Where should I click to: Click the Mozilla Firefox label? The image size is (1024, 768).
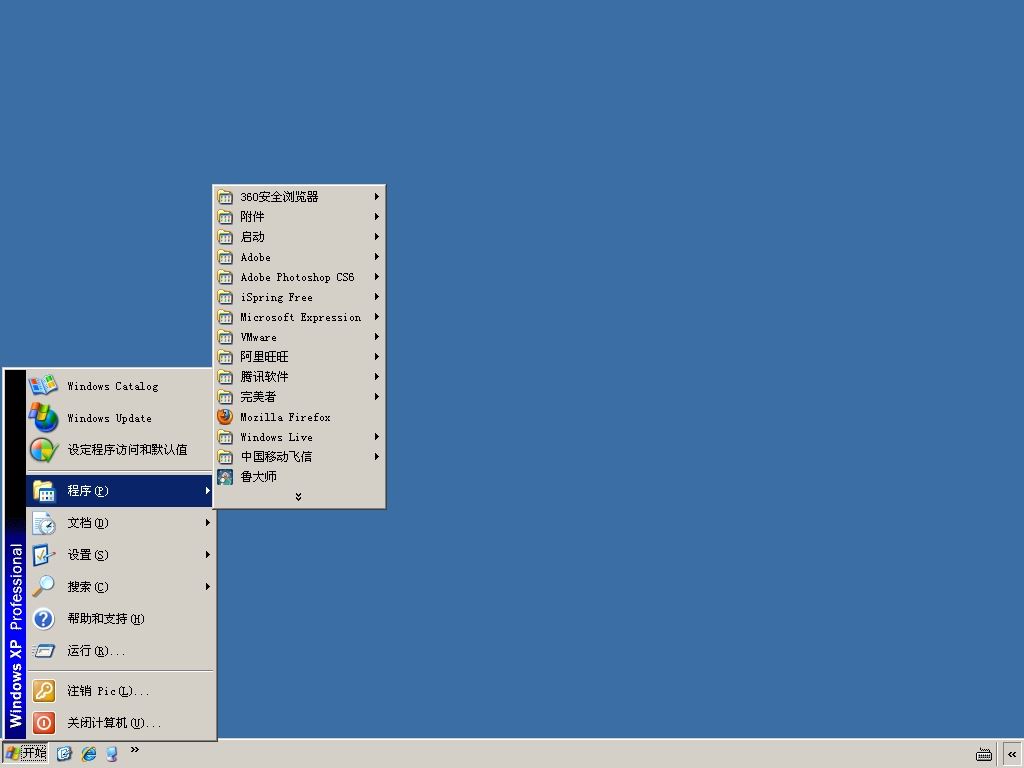point(285,417)
